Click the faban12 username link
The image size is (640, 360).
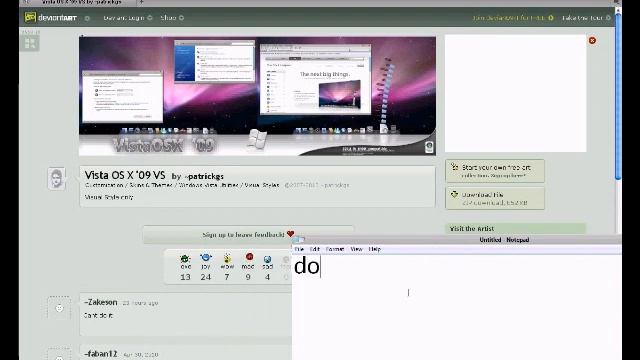[100, 354]
